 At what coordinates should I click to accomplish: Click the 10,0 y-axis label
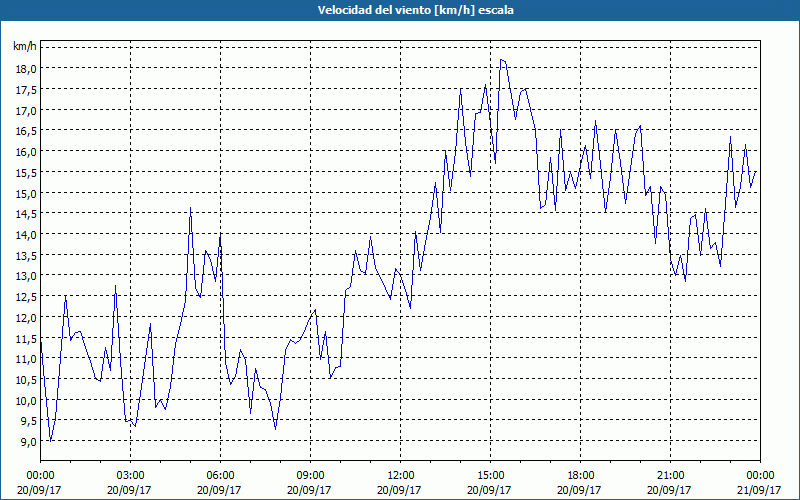(25, 401)
